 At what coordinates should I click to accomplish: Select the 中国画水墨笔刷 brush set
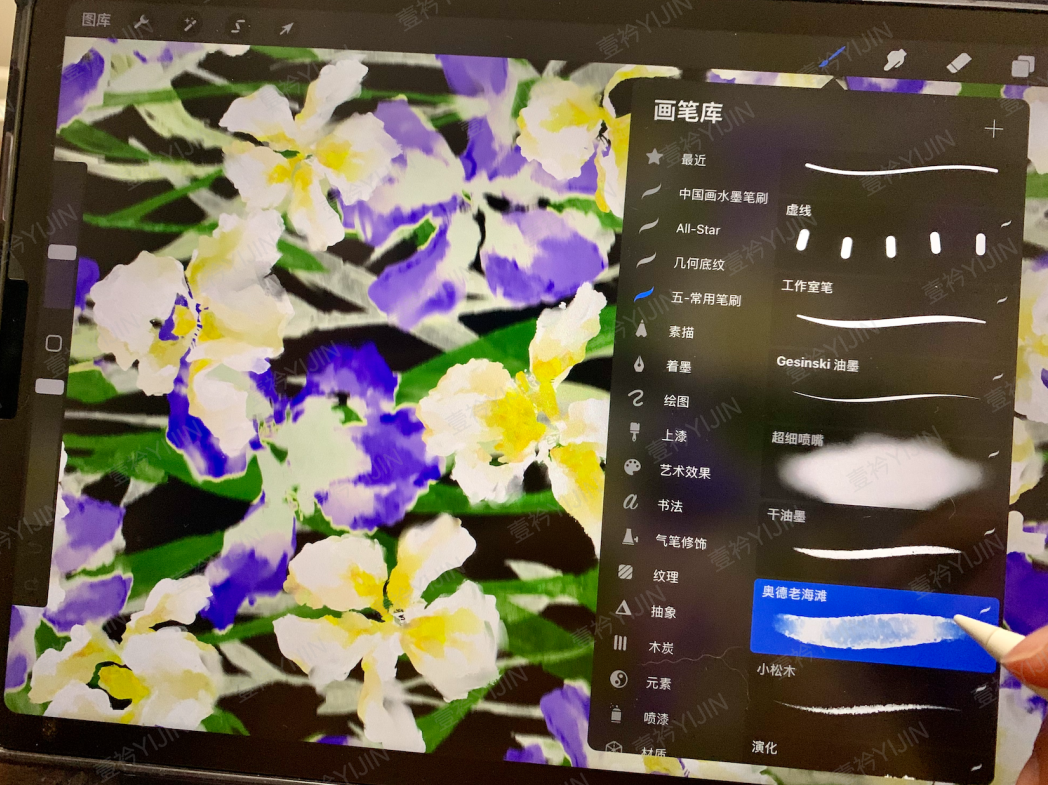coord(723,196)
